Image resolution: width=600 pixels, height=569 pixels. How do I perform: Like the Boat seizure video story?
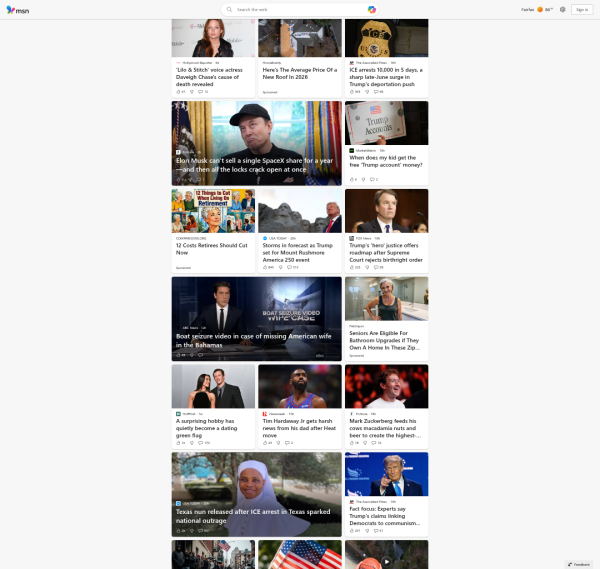(180, 355)
